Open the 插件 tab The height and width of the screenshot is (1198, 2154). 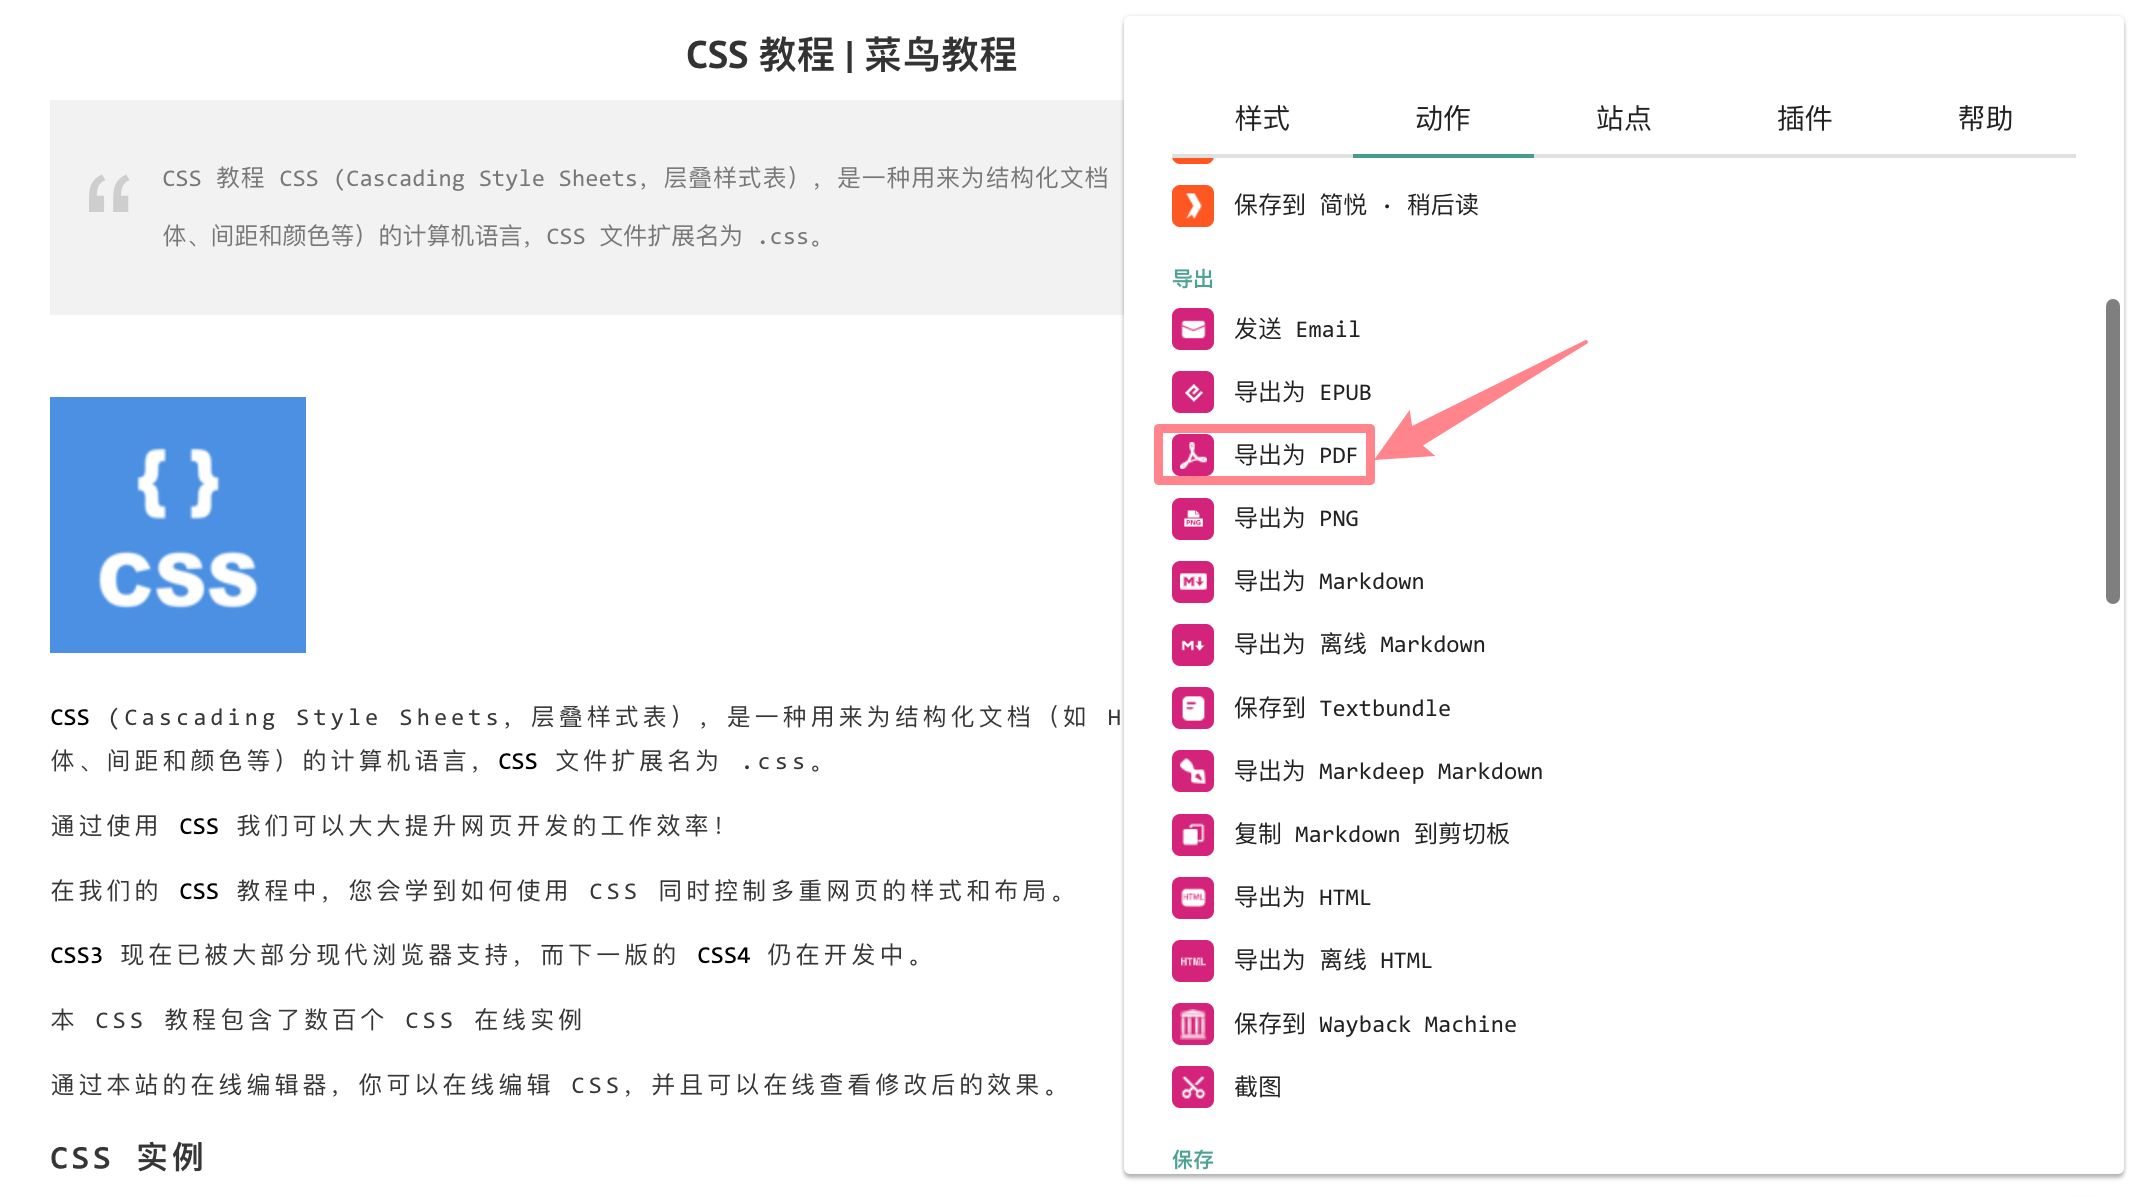(x=1805, y=119)
